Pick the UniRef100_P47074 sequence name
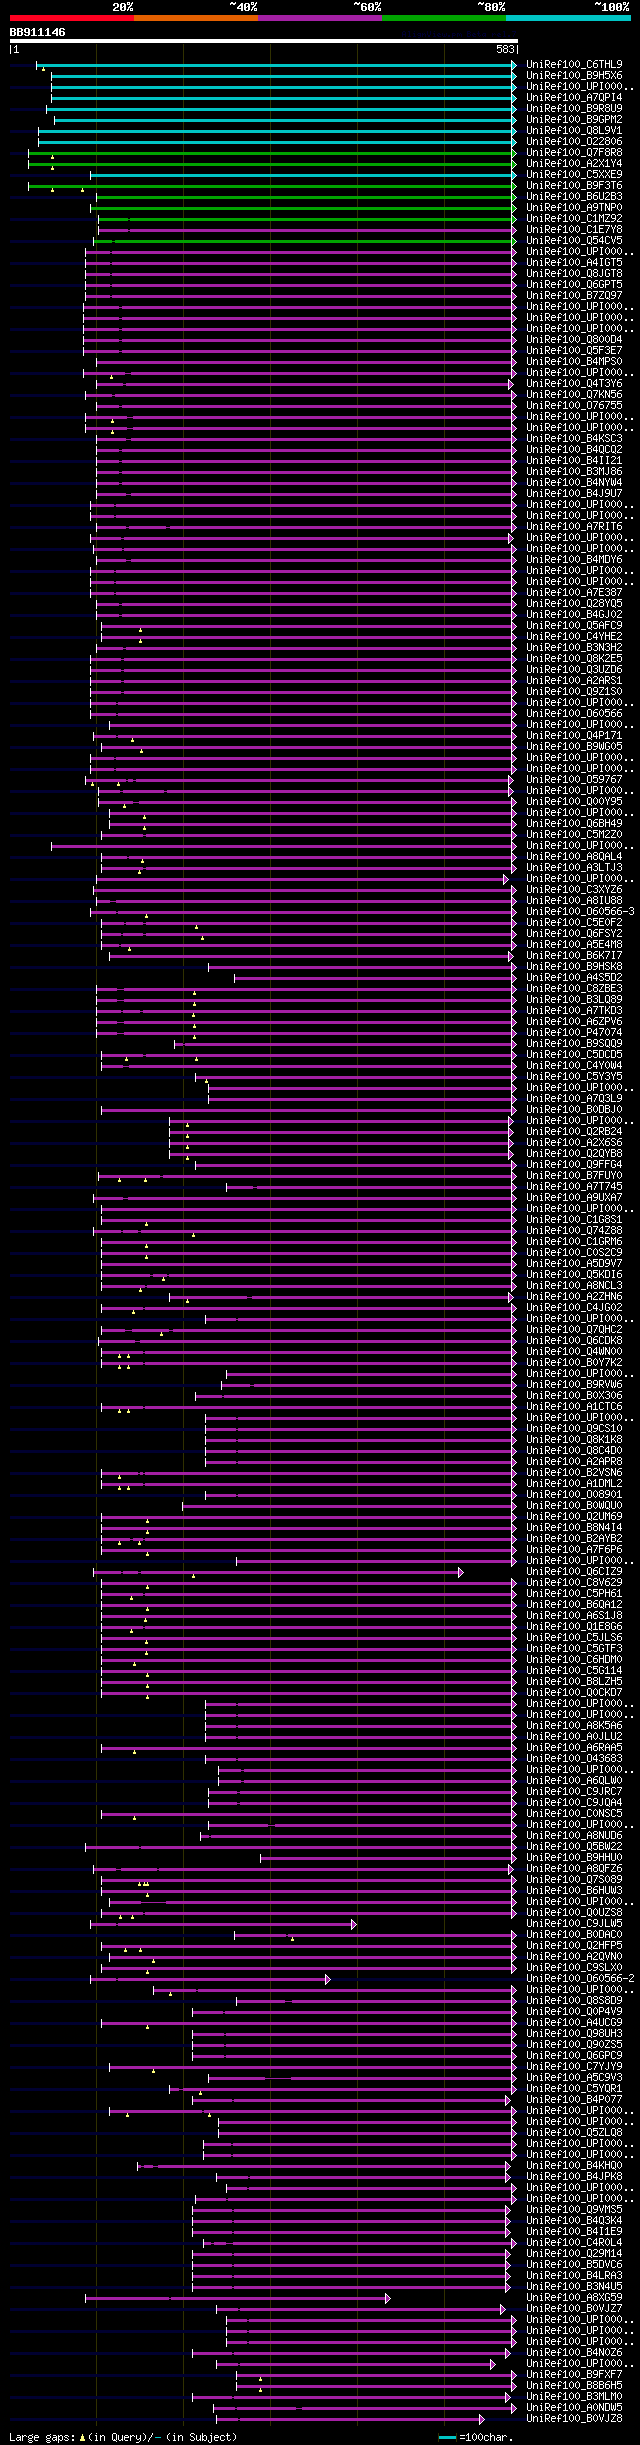Image resolution: width=640 pixels, height=2445 pixels. (574, 1033)
